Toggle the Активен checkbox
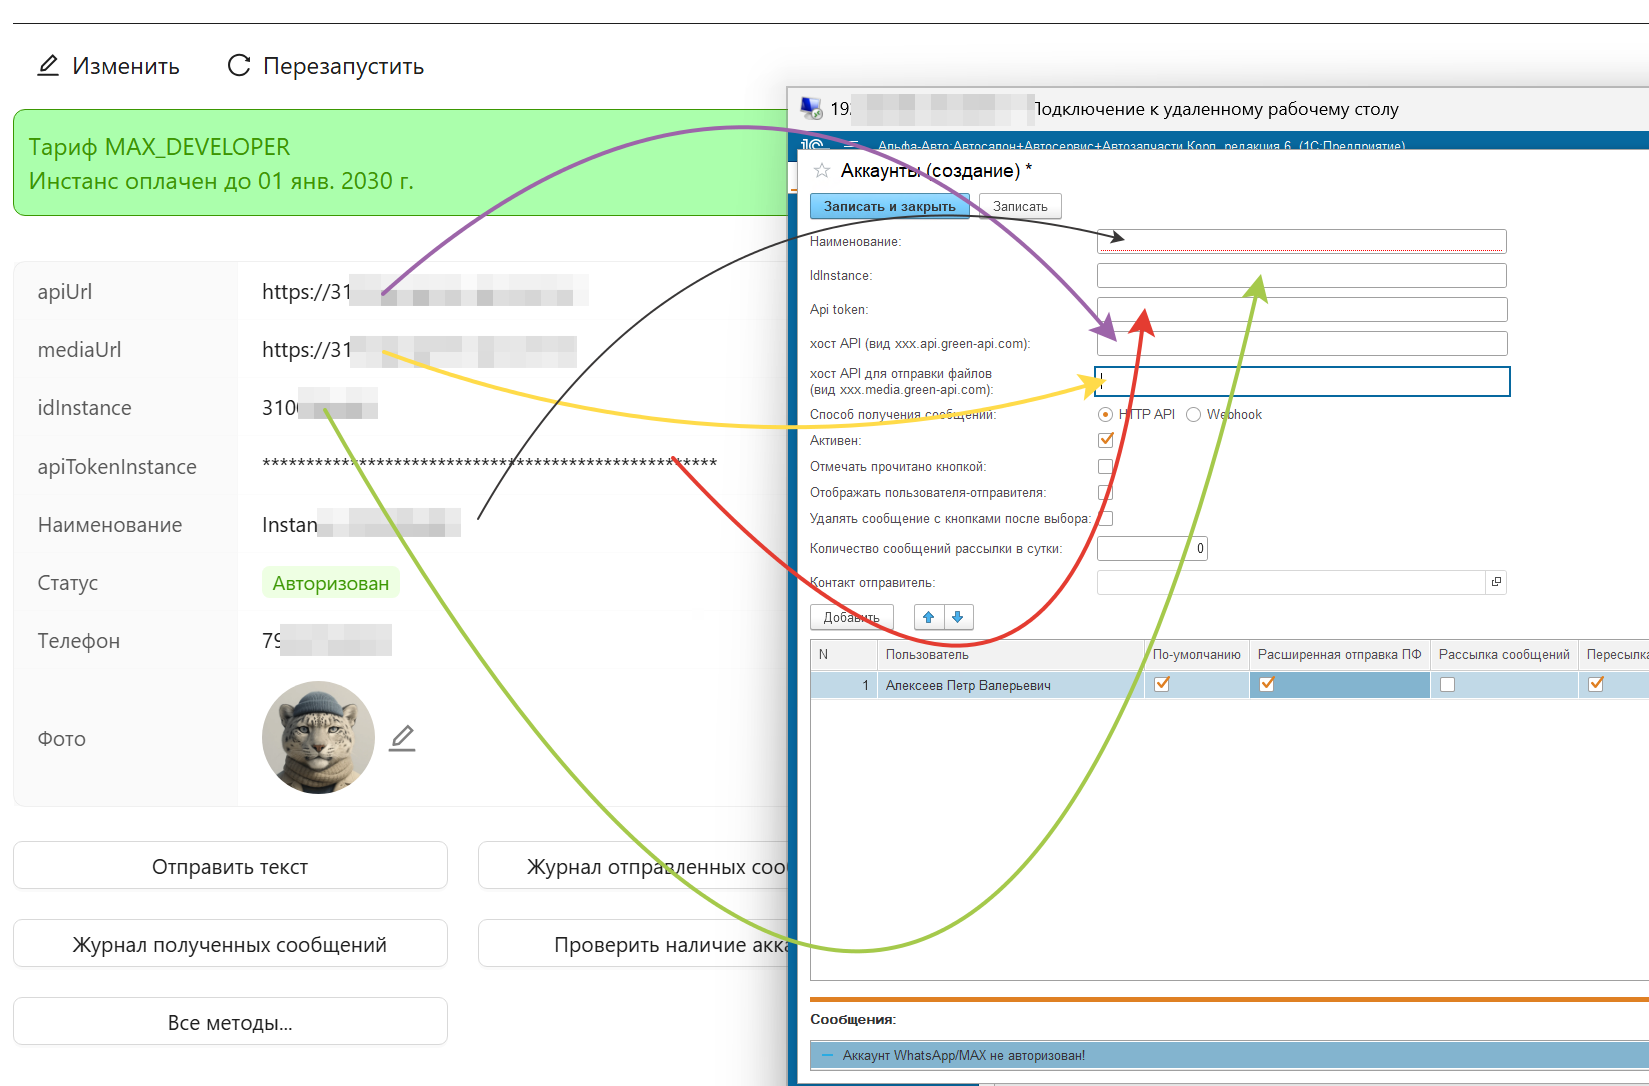Screen dimensions: 1649x1086 coord(1106,440)
